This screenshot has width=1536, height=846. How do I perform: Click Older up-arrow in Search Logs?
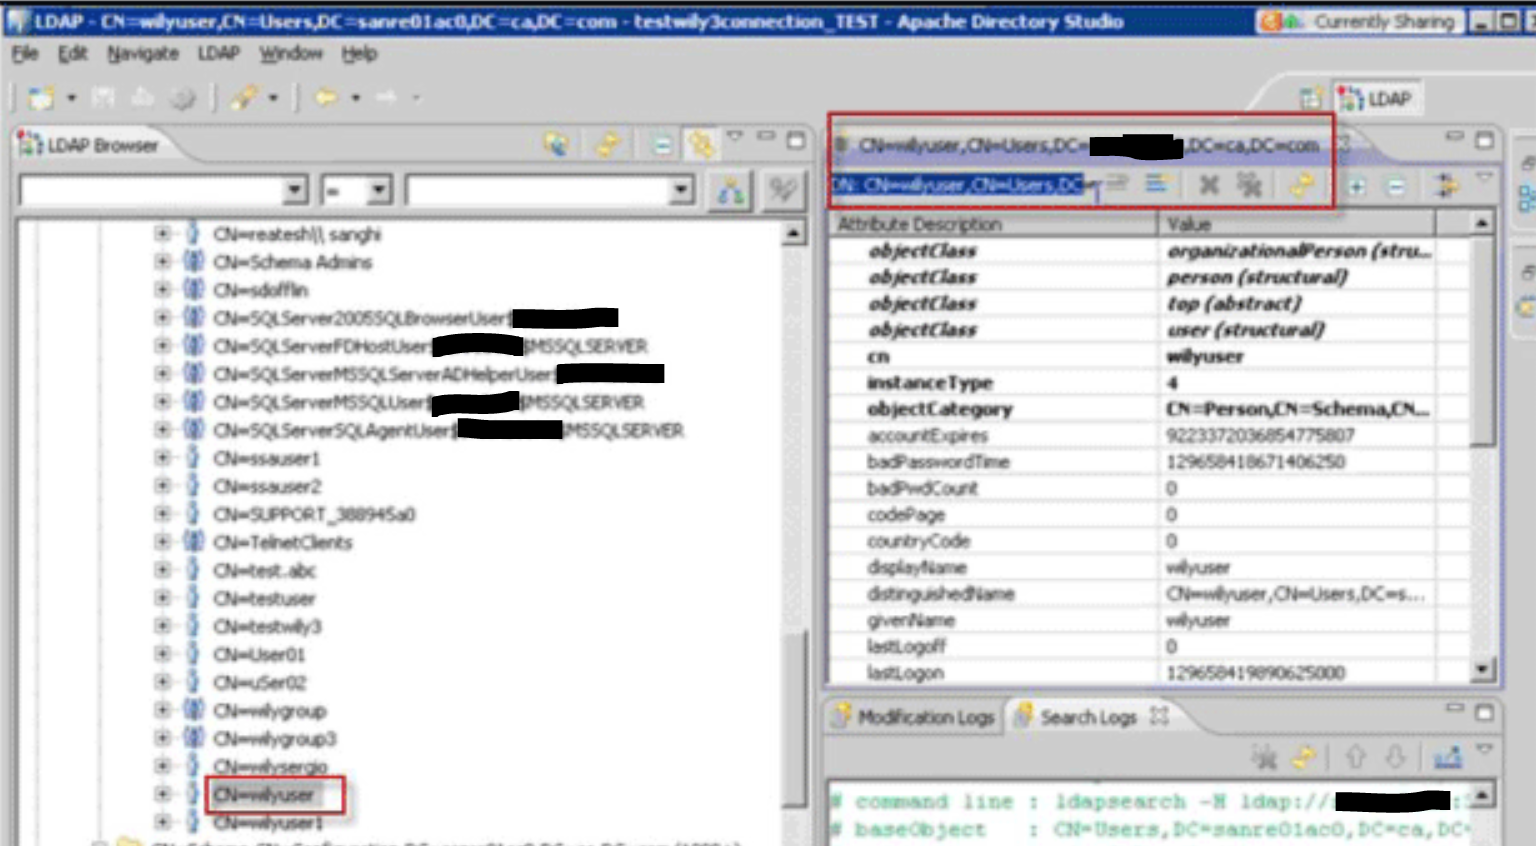pyautogui.click(x=1356, y=757)
